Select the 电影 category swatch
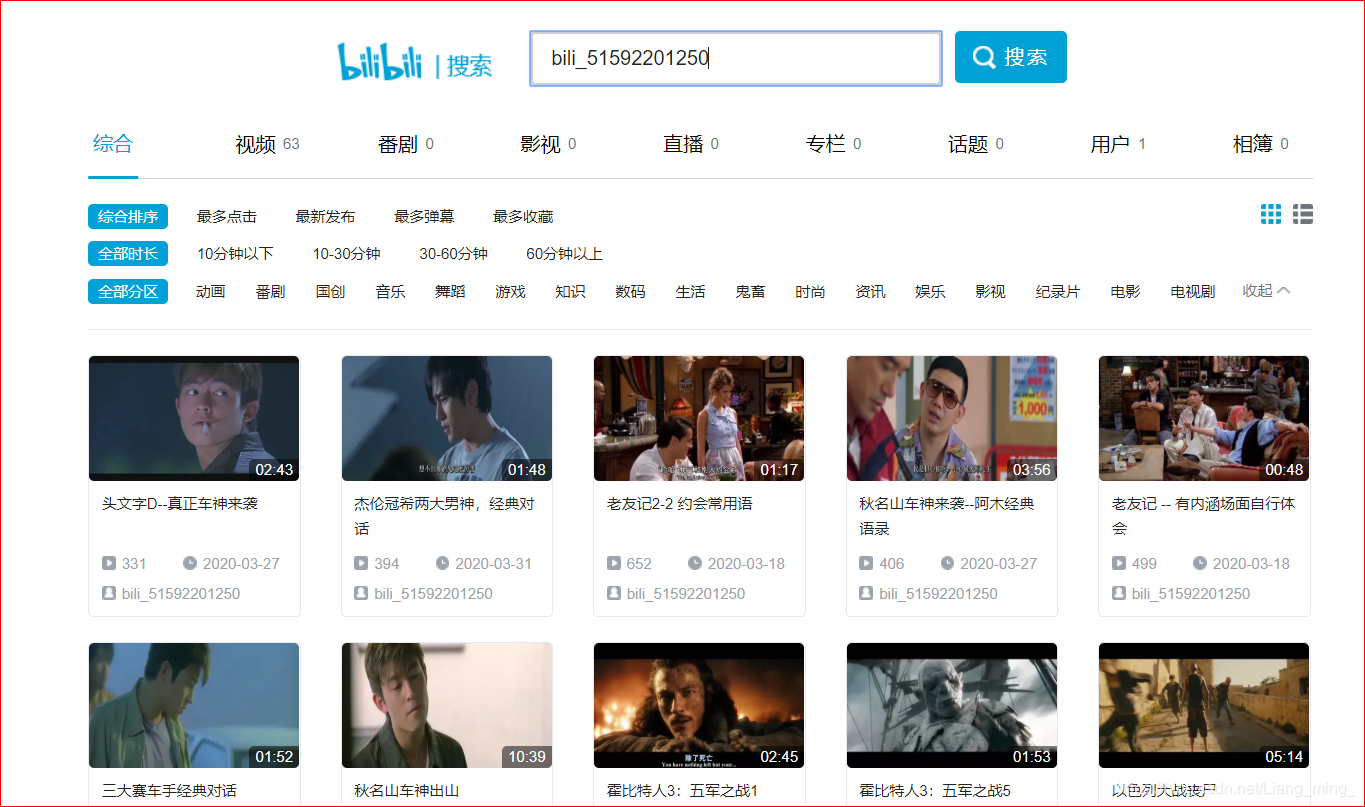Image resolution: width=1365 pixels, height=807 pixels. click(1124, 291)
